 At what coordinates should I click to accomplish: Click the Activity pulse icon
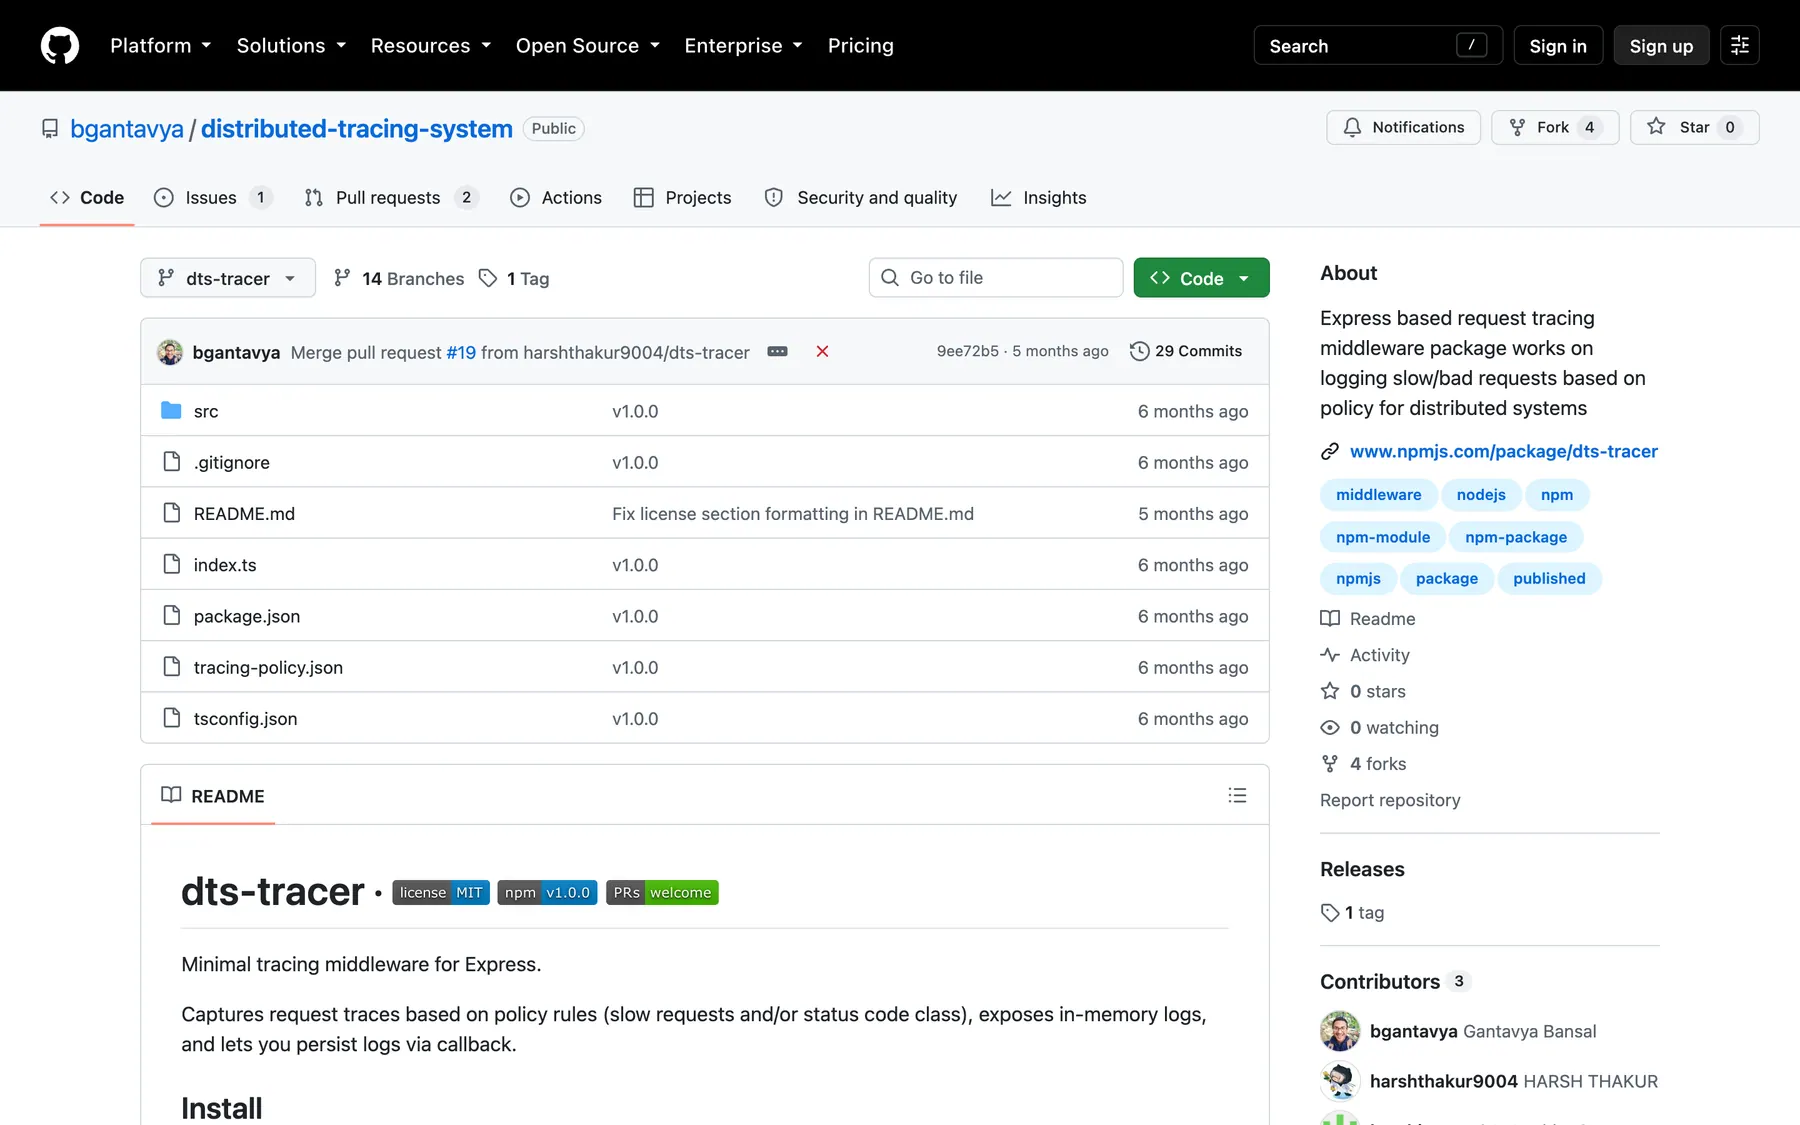tap(1330, 655)
